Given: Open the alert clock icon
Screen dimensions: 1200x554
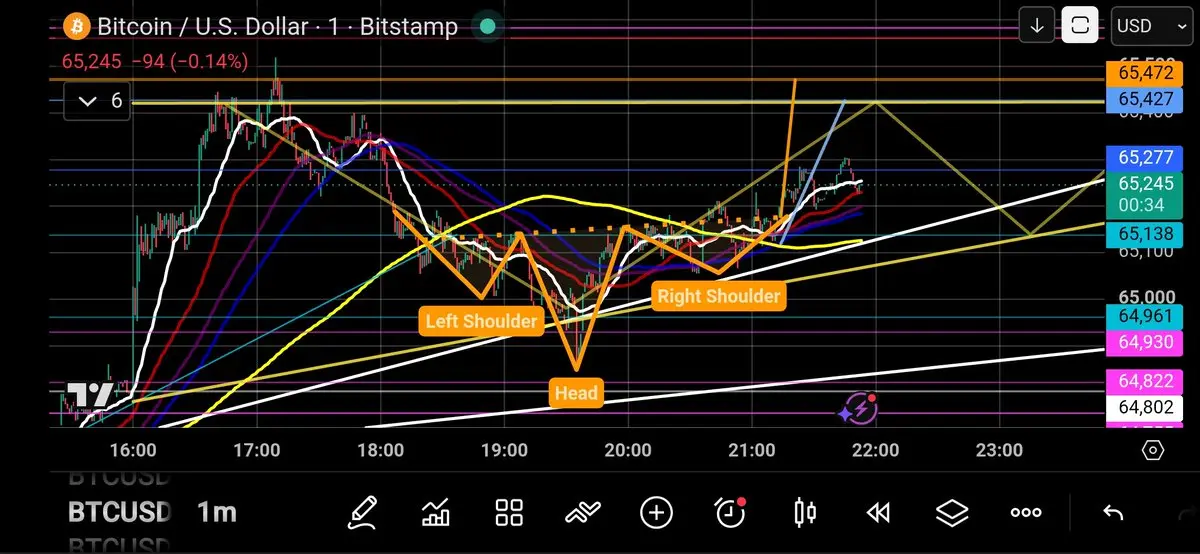Looking at the screenshot, I should pyautogui.click(x=731, y=513).
